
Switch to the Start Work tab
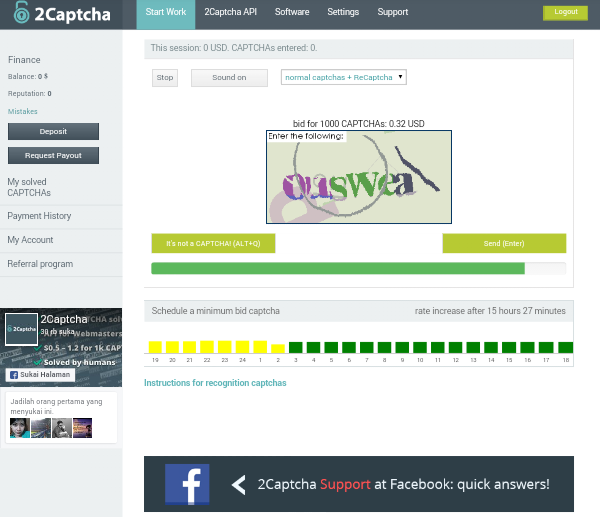tap(166, 15)
